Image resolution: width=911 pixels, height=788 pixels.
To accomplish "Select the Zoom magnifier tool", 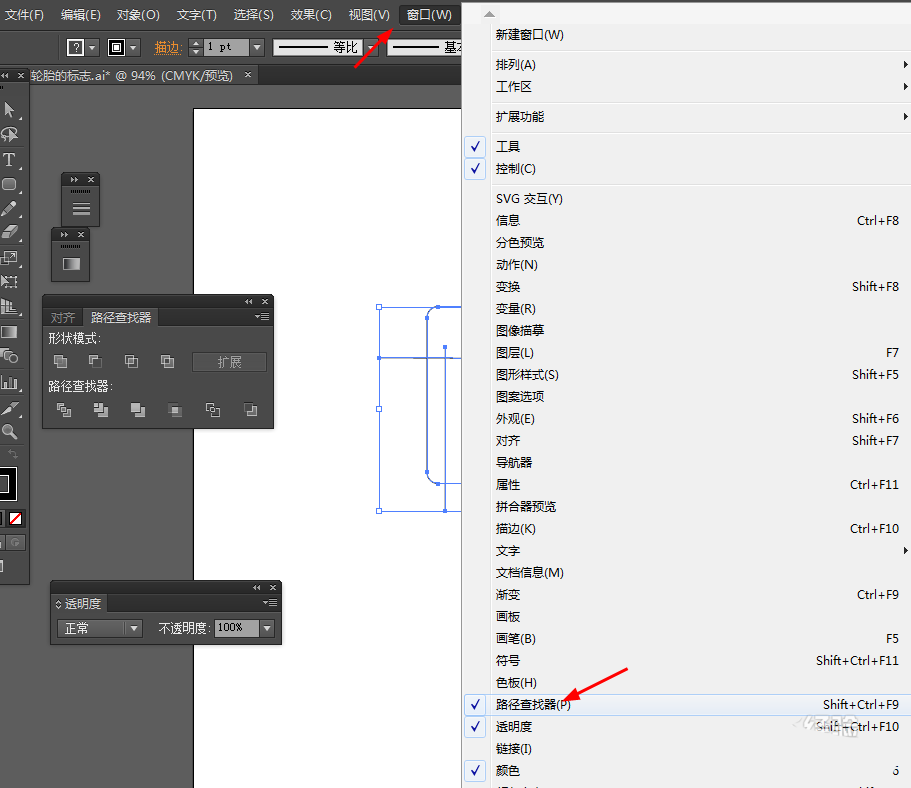I will tap(9, 432).
